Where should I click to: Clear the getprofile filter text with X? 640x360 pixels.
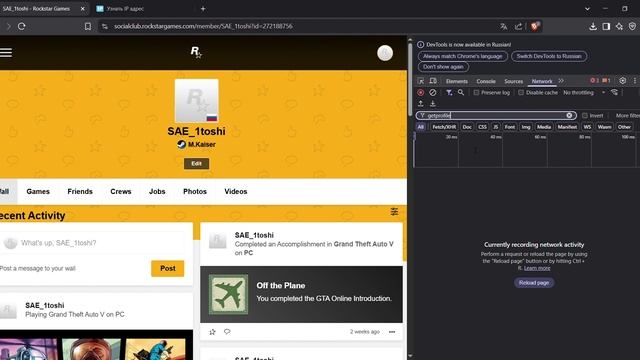(x=569, y=116)
